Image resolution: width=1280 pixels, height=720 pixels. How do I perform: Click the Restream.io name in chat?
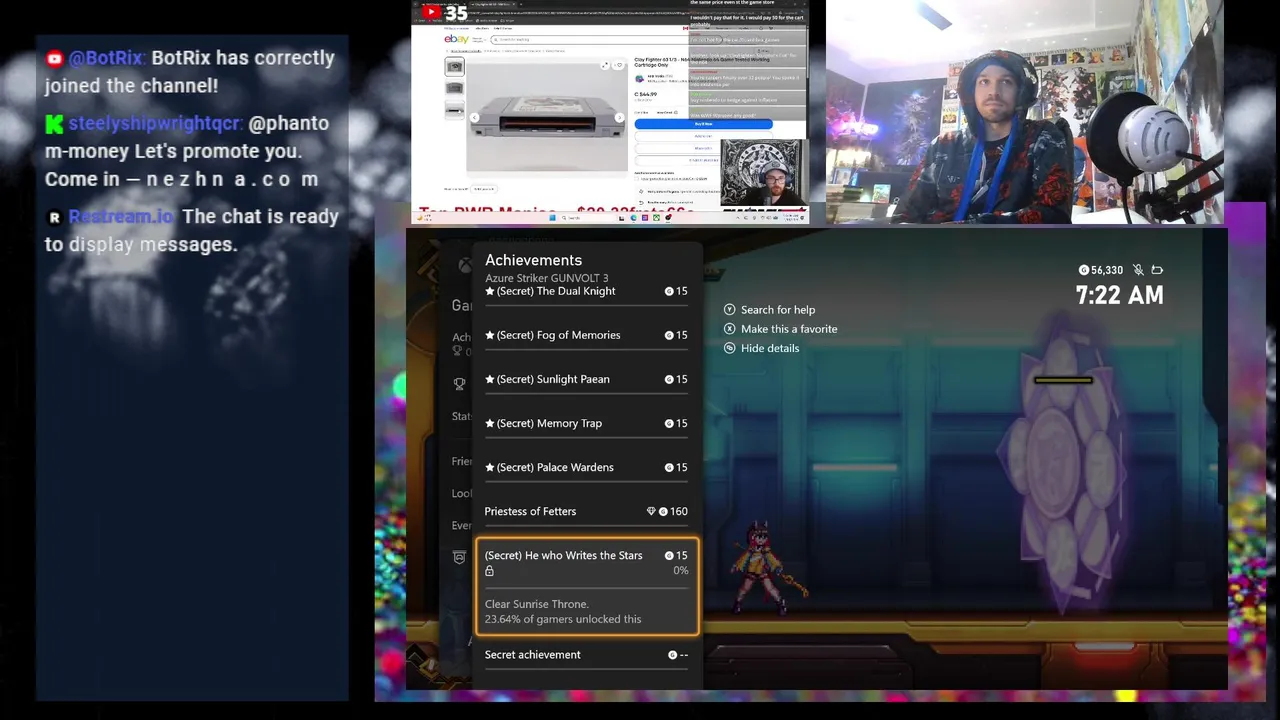click(121, 216)
